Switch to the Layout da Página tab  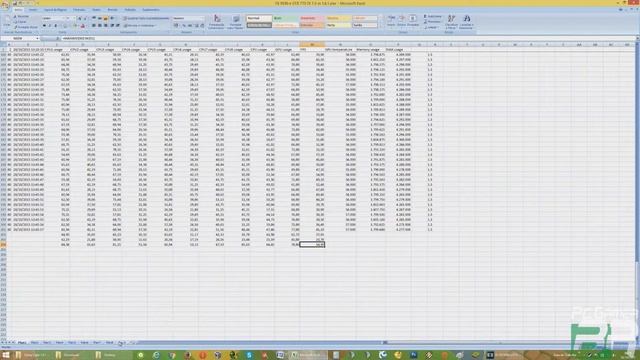click(55, 10)
